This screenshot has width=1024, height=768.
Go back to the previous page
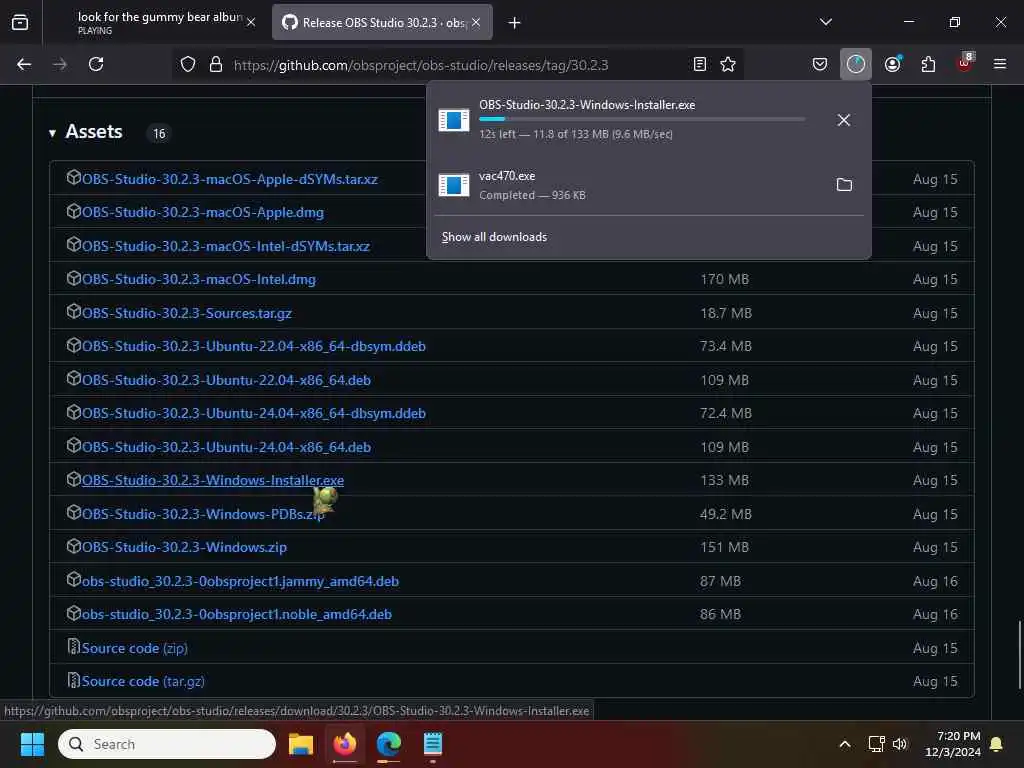tap(24, 64)
